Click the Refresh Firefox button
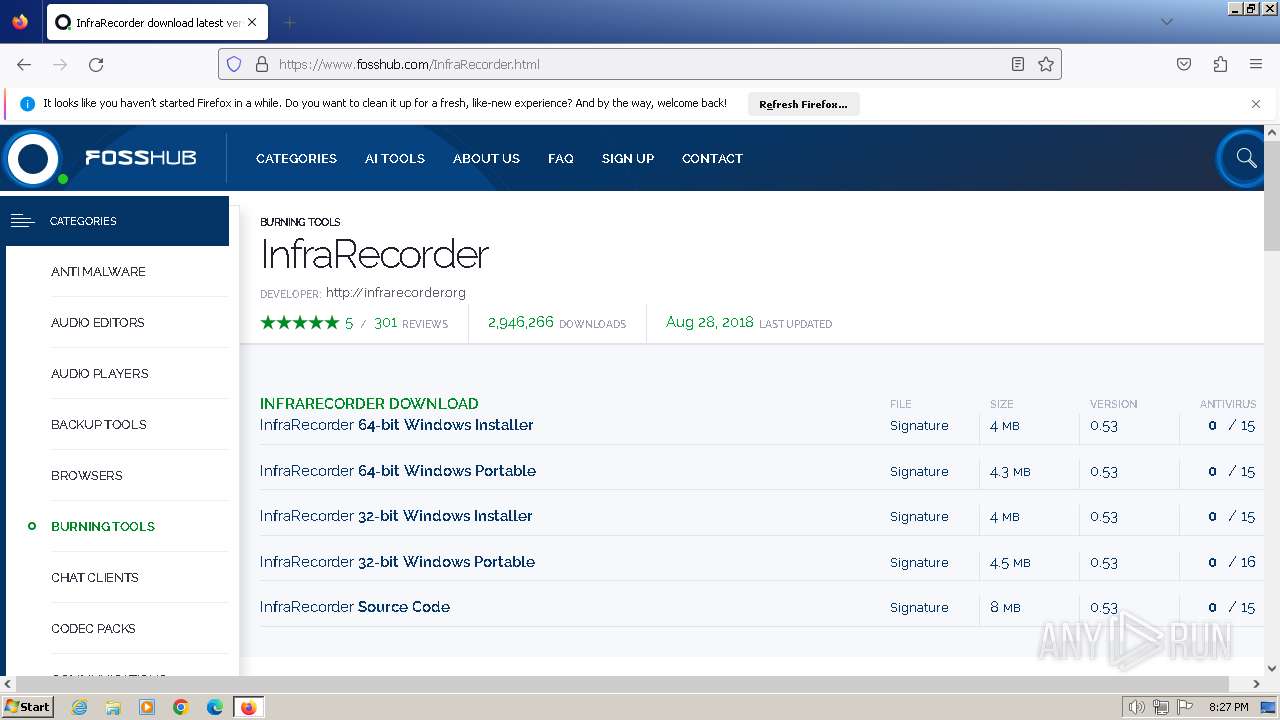The width and height of the screenshot is (1280, 720). click(803, 104)
